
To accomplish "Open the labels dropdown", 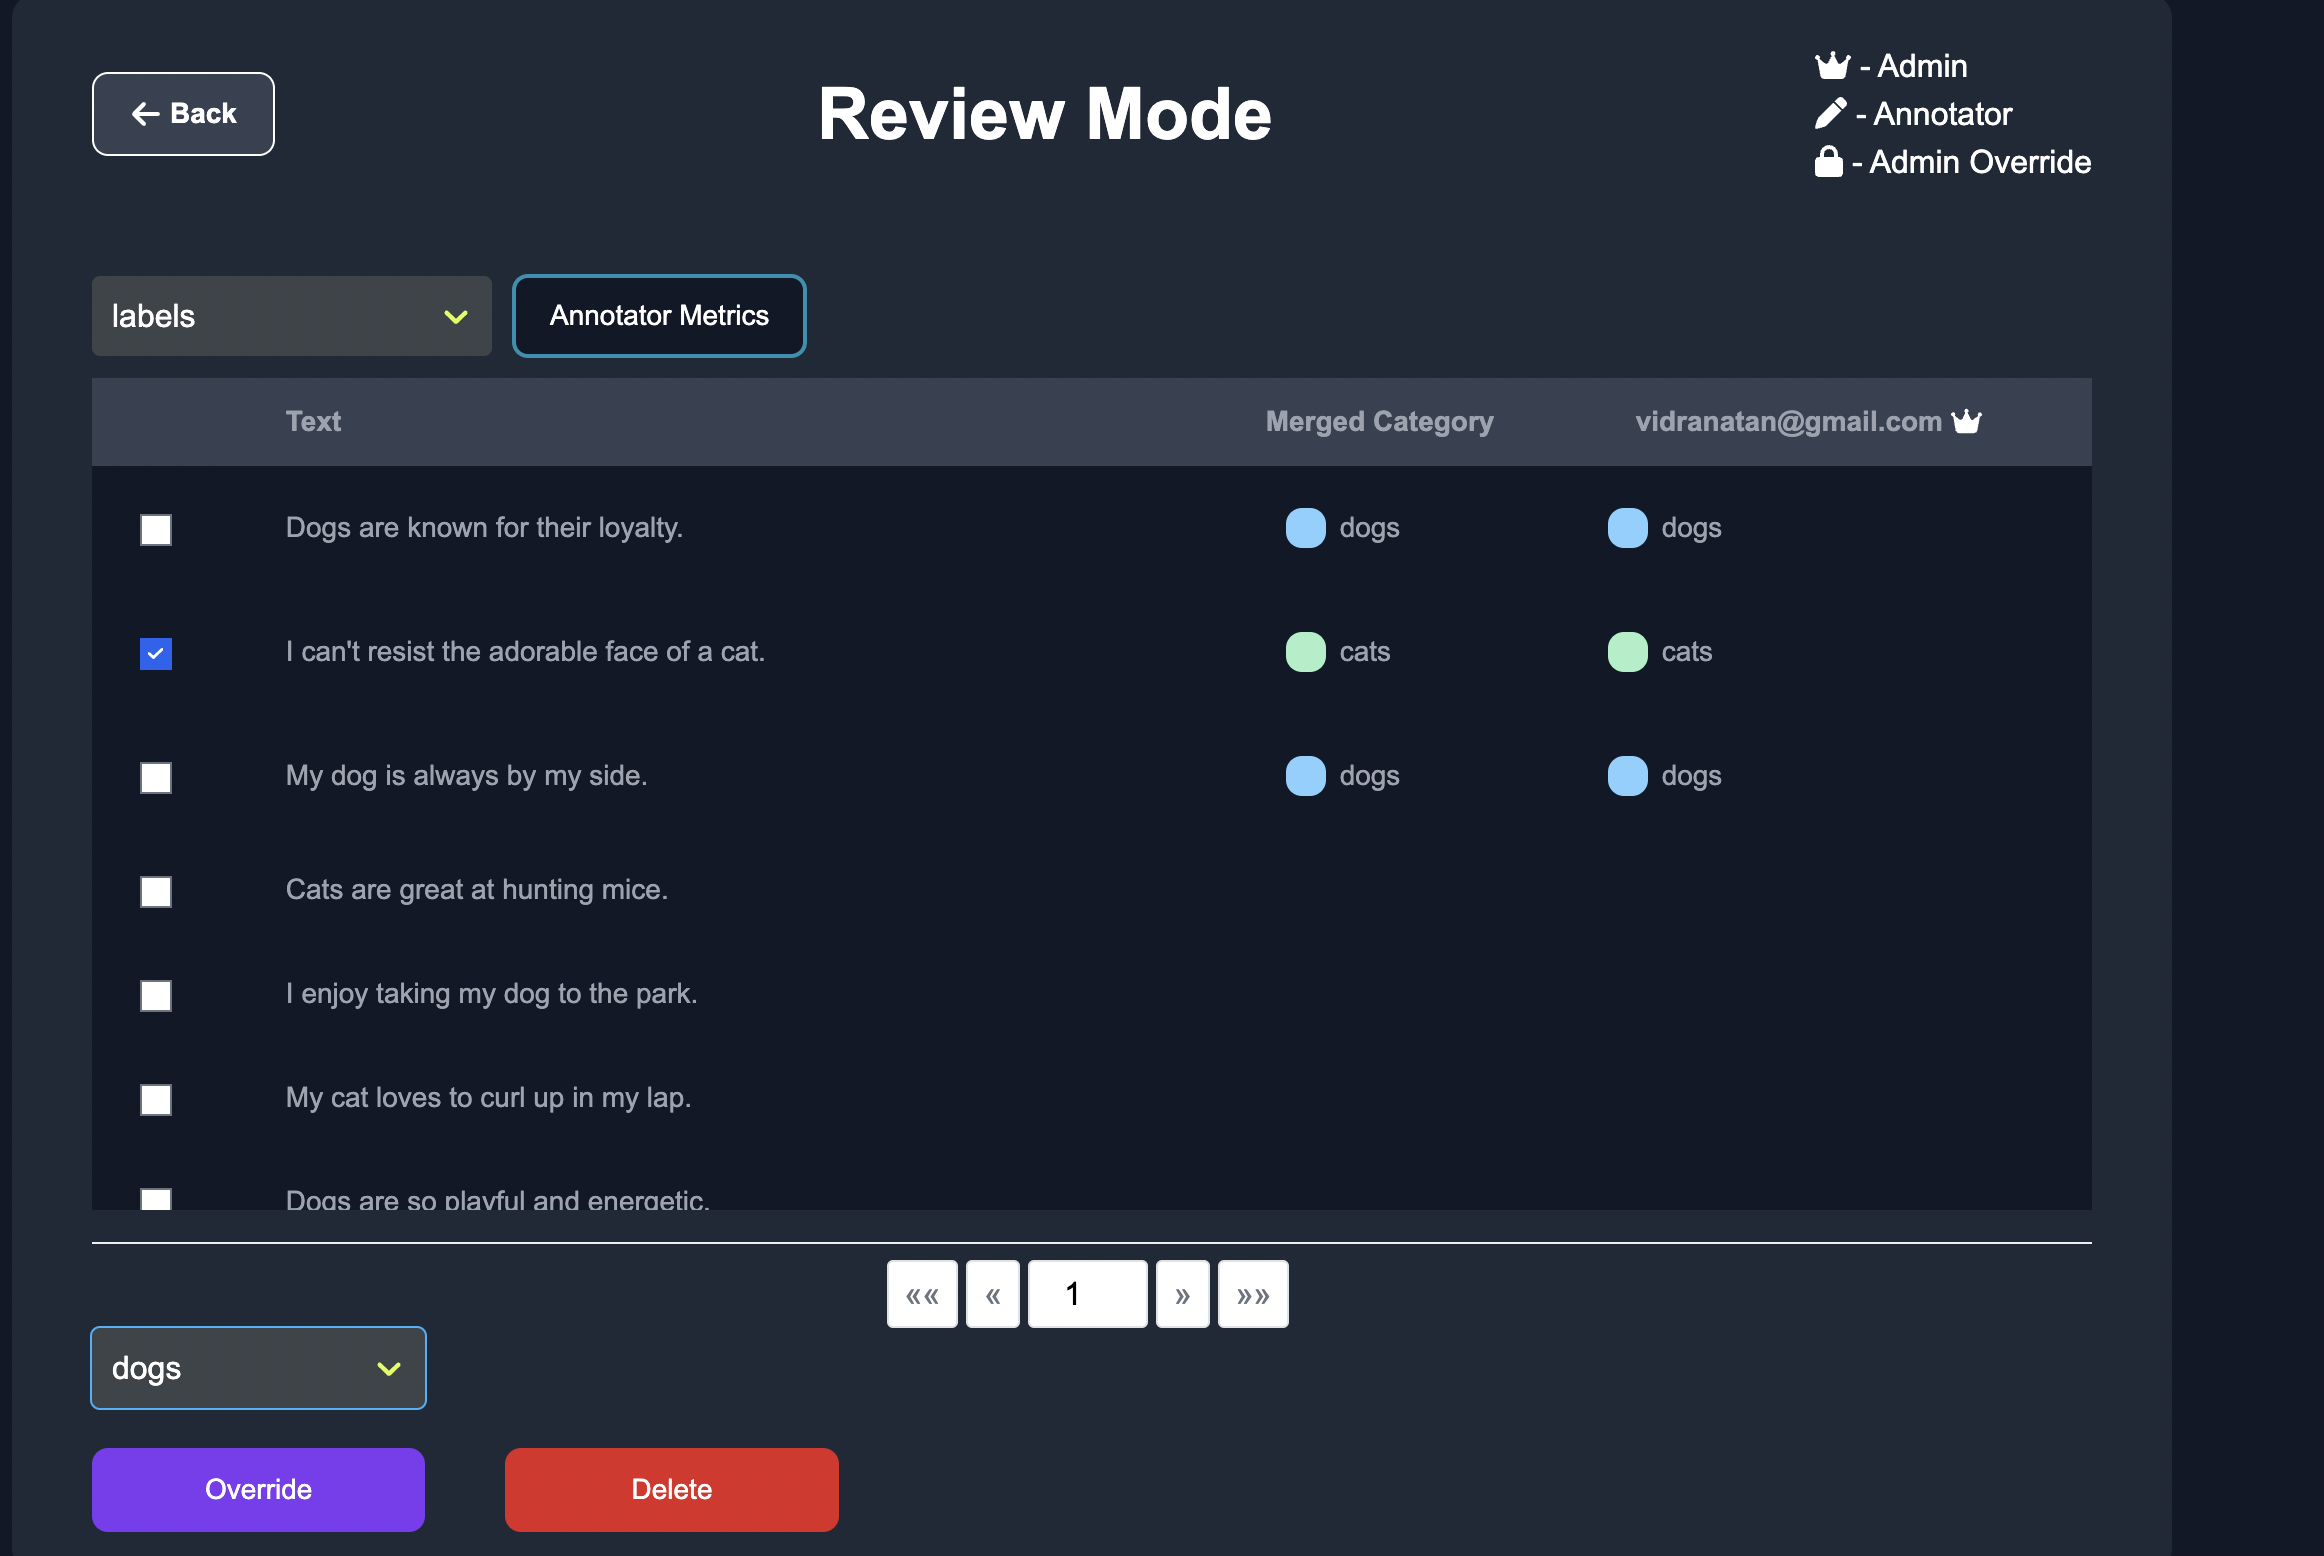I will tap(291, 316).
